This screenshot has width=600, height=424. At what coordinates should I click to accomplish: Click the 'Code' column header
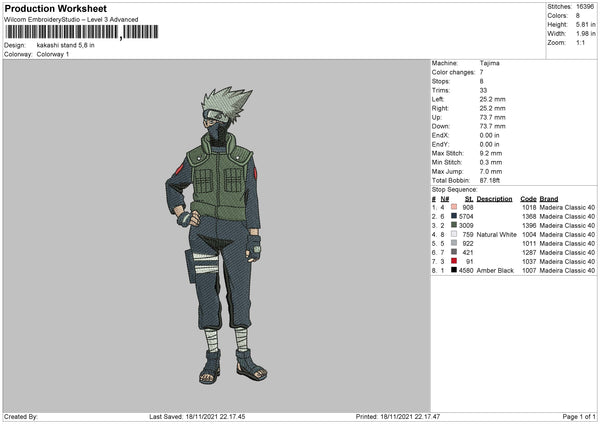(528, 199)
